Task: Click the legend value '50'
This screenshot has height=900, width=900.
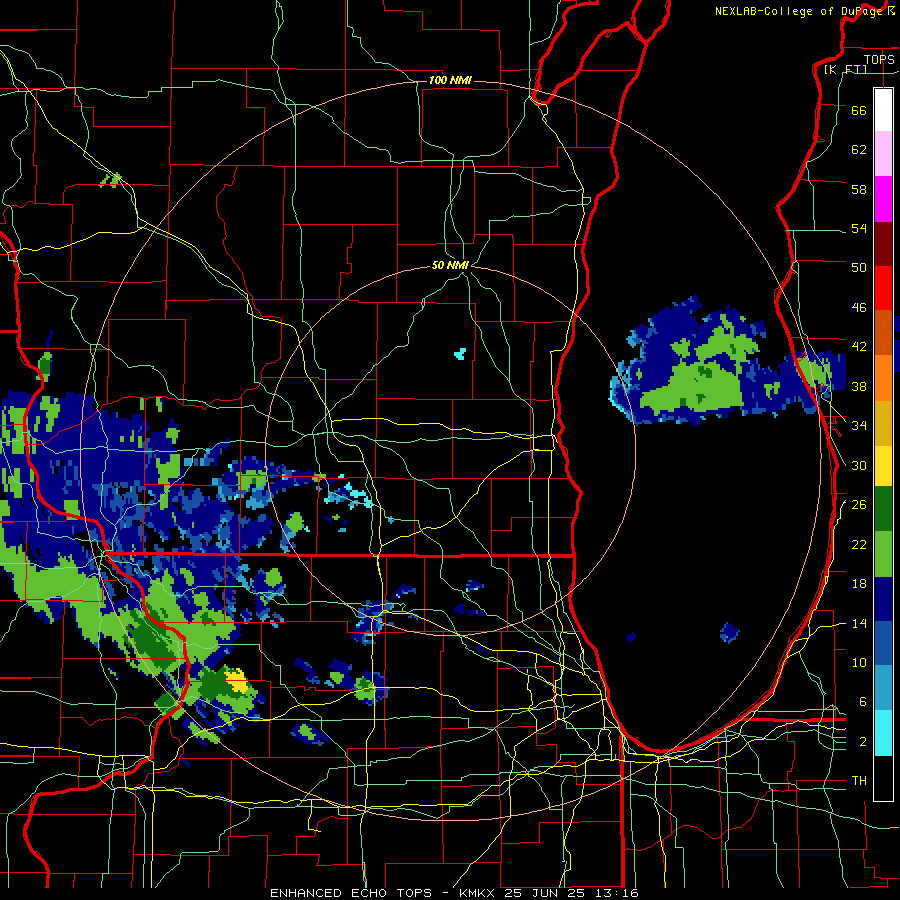Action: [x=859, y=267]
